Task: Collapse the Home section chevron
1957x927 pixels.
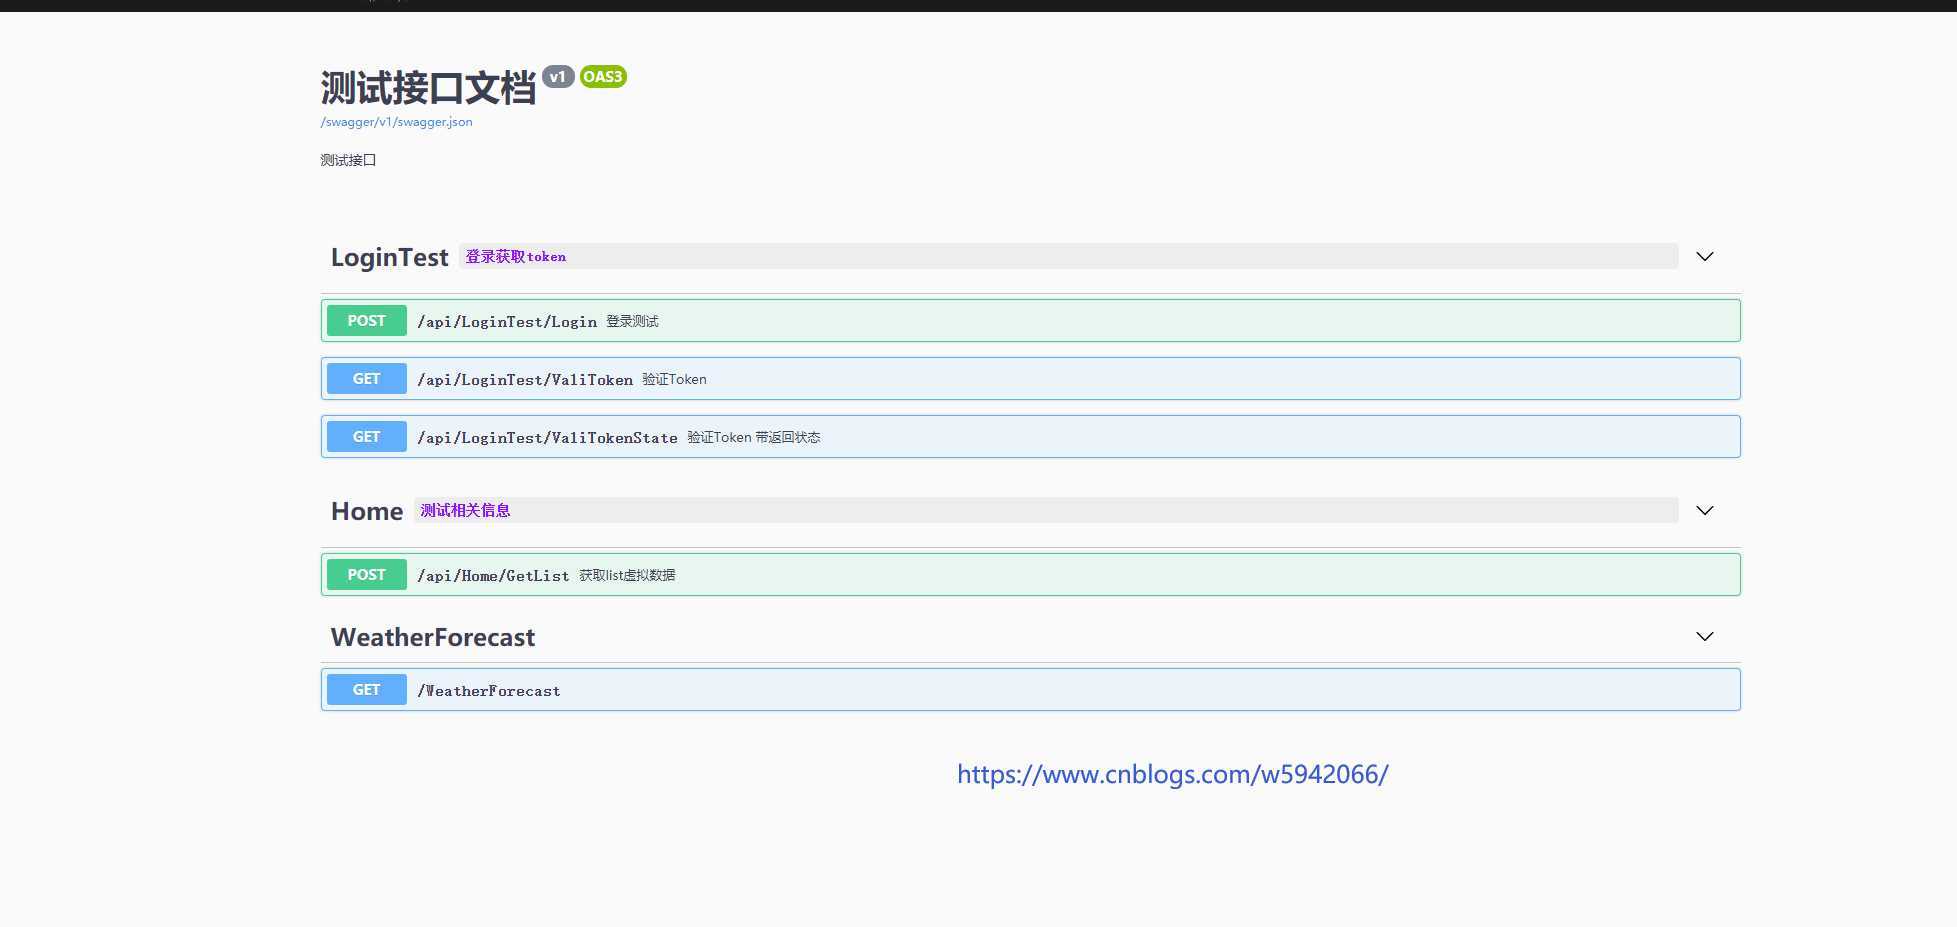Action: pos(1704,511)
